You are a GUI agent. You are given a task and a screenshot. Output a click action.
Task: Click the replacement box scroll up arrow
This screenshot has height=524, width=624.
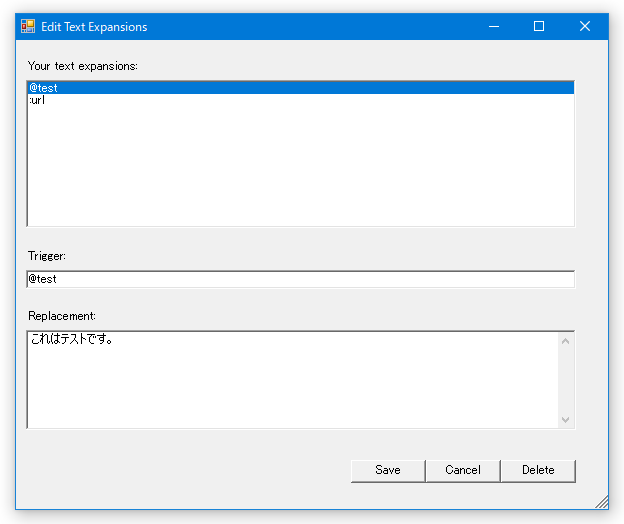coord(566,341)
